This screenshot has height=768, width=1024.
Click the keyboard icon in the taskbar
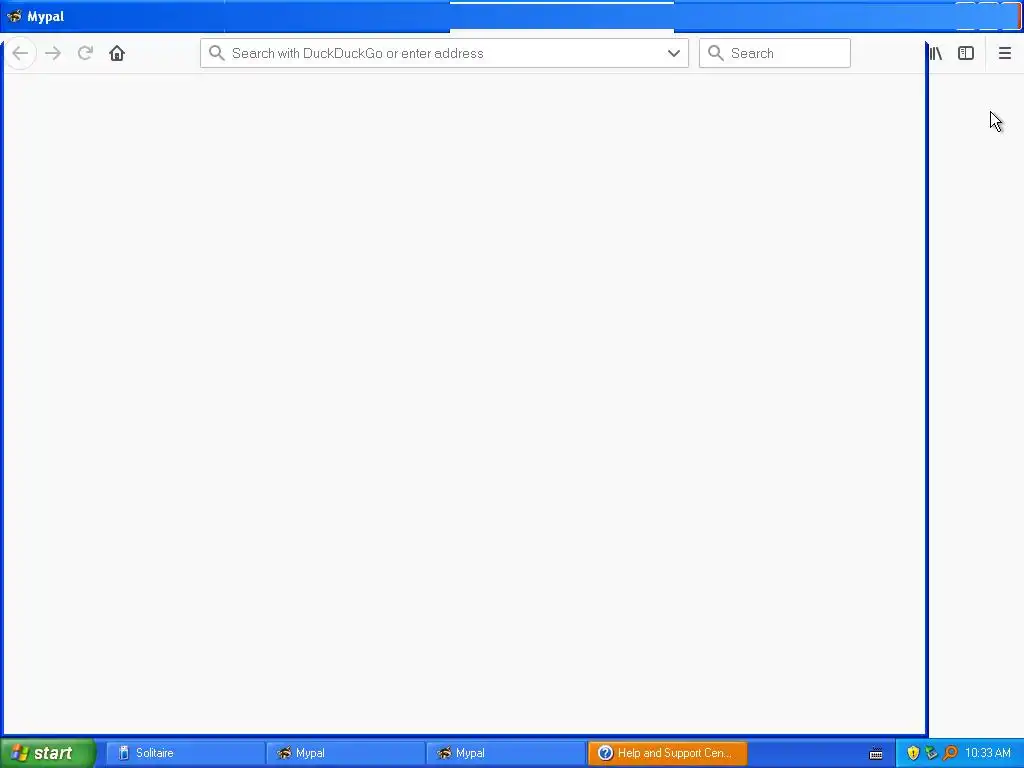click(876, 754)
